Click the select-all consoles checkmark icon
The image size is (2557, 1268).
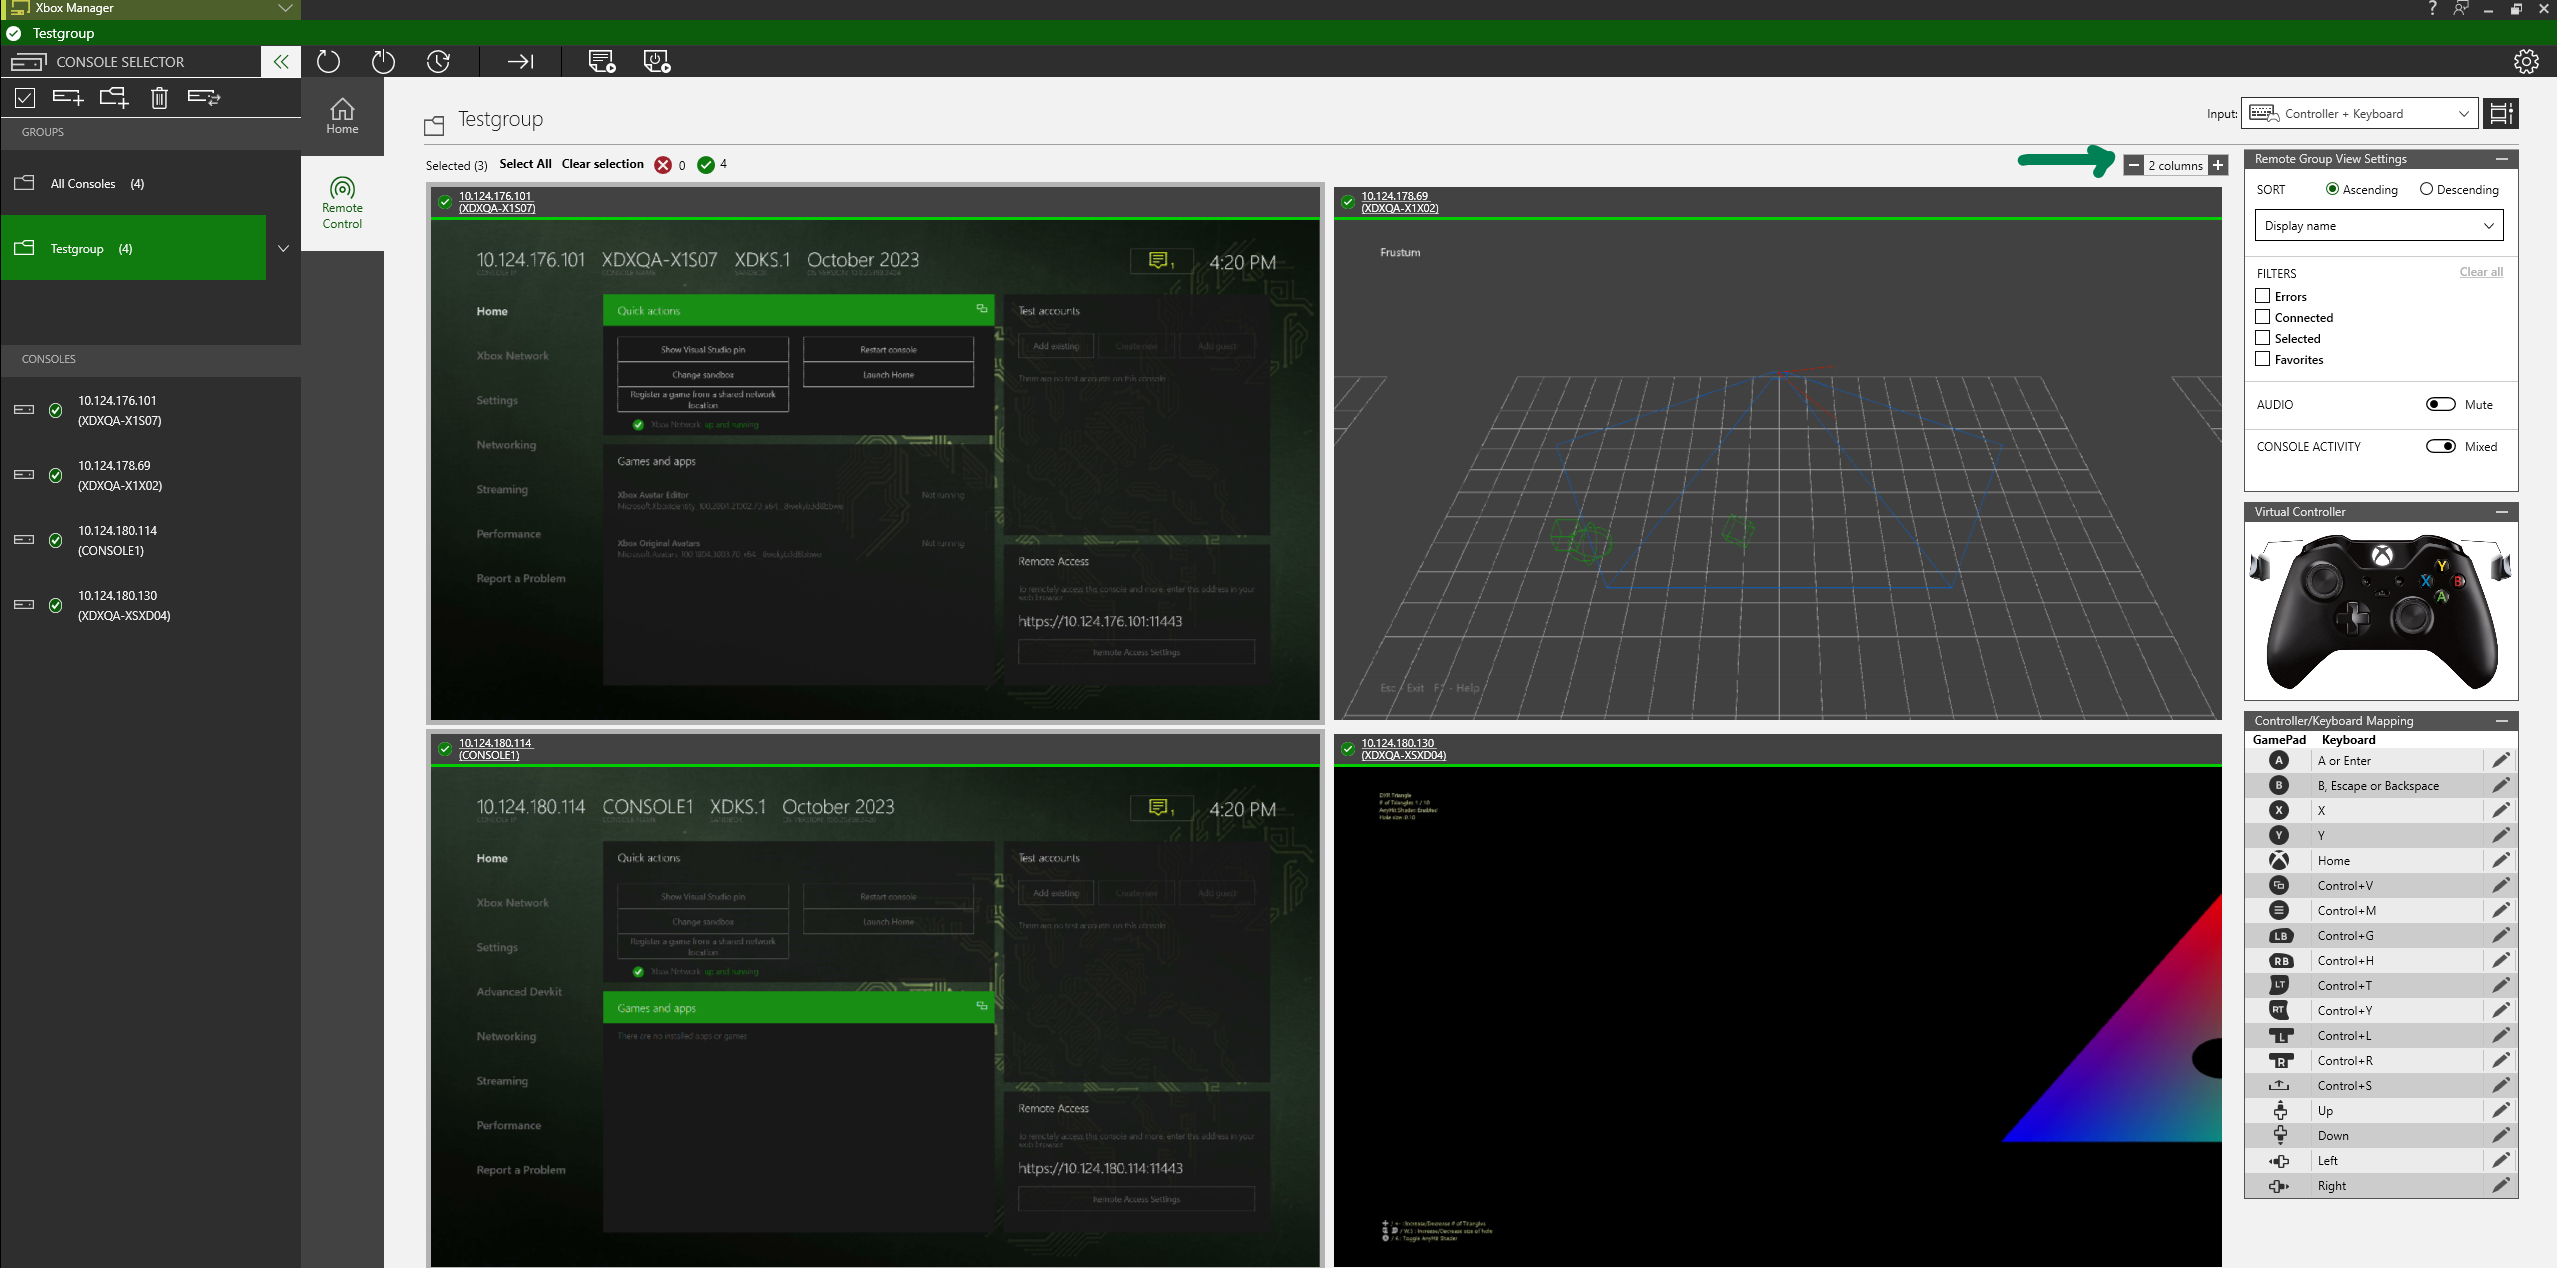tap(25, 98)
